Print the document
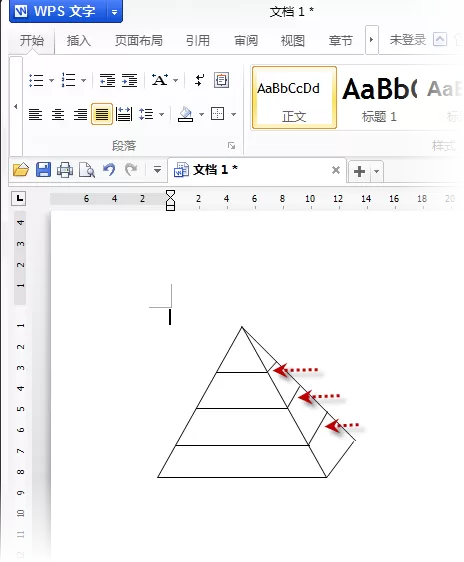 pos(65,170)
